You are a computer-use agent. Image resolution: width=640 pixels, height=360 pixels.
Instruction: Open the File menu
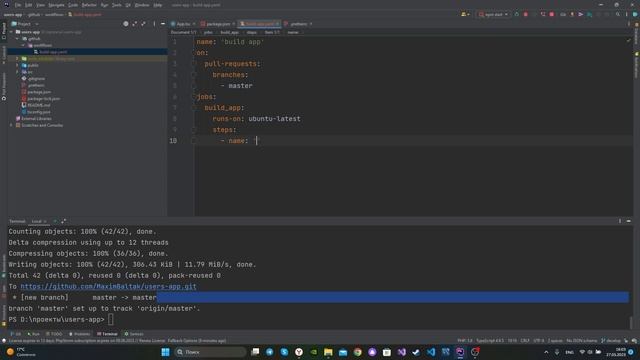18,5
